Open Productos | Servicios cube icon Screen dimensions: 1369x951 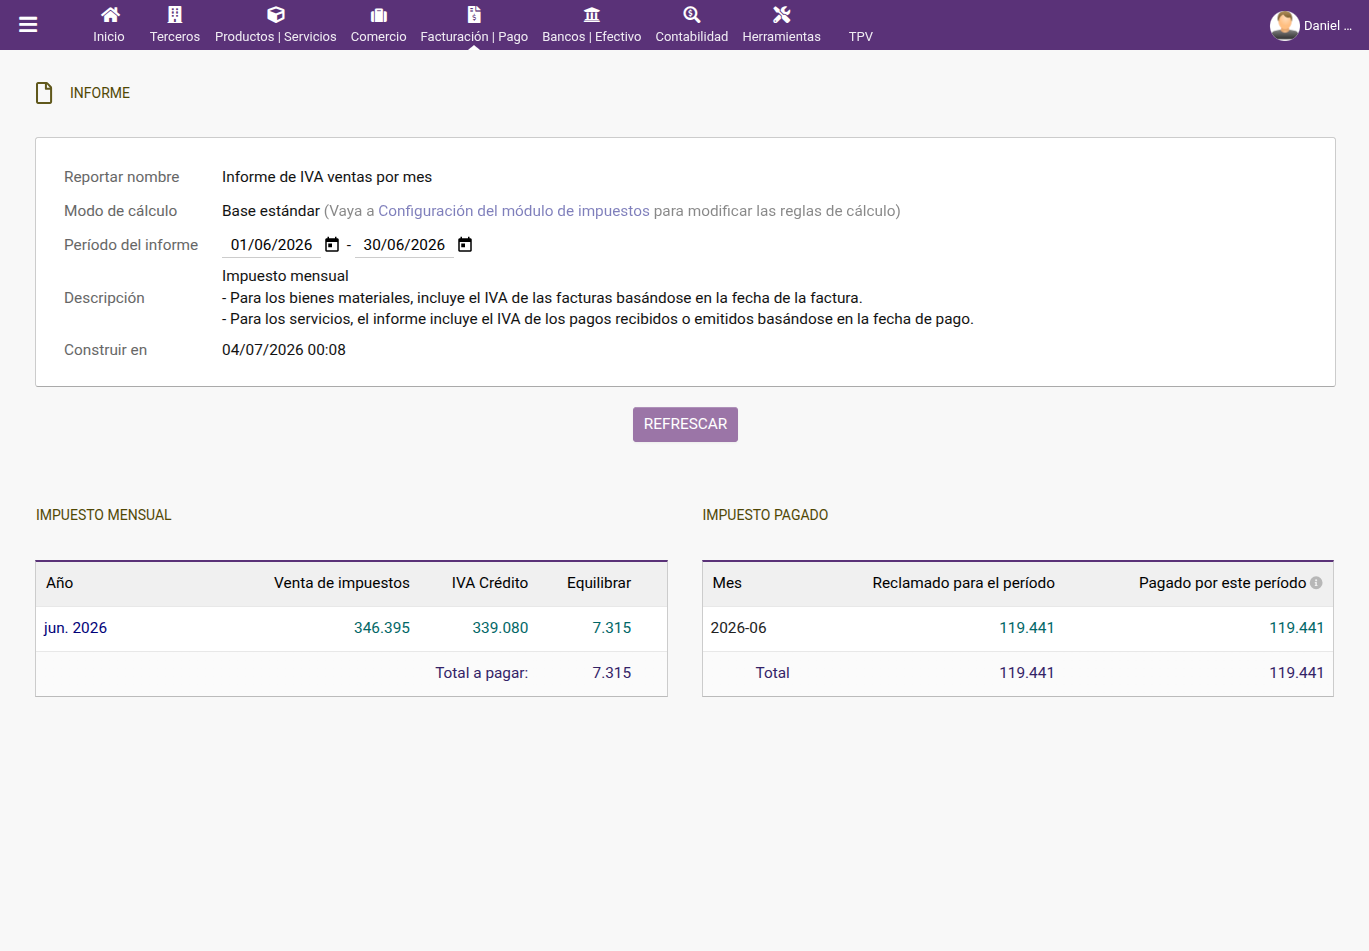tap(276, 14)
